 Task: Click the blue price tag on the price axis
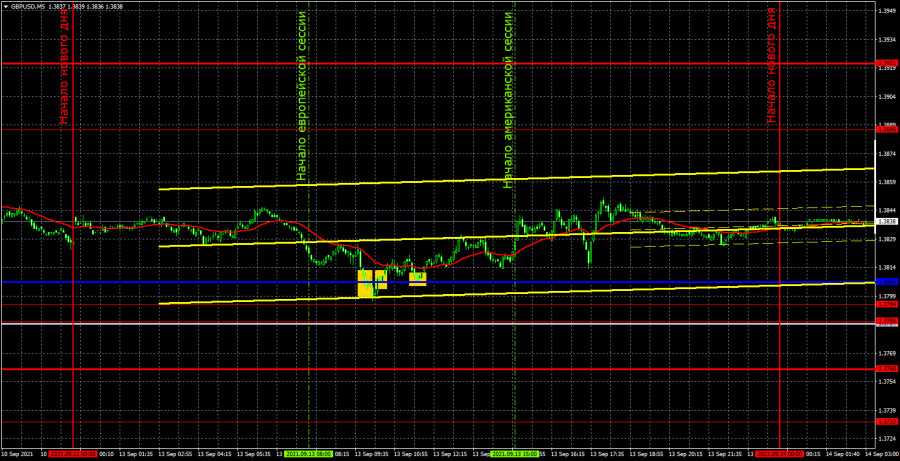886,282
